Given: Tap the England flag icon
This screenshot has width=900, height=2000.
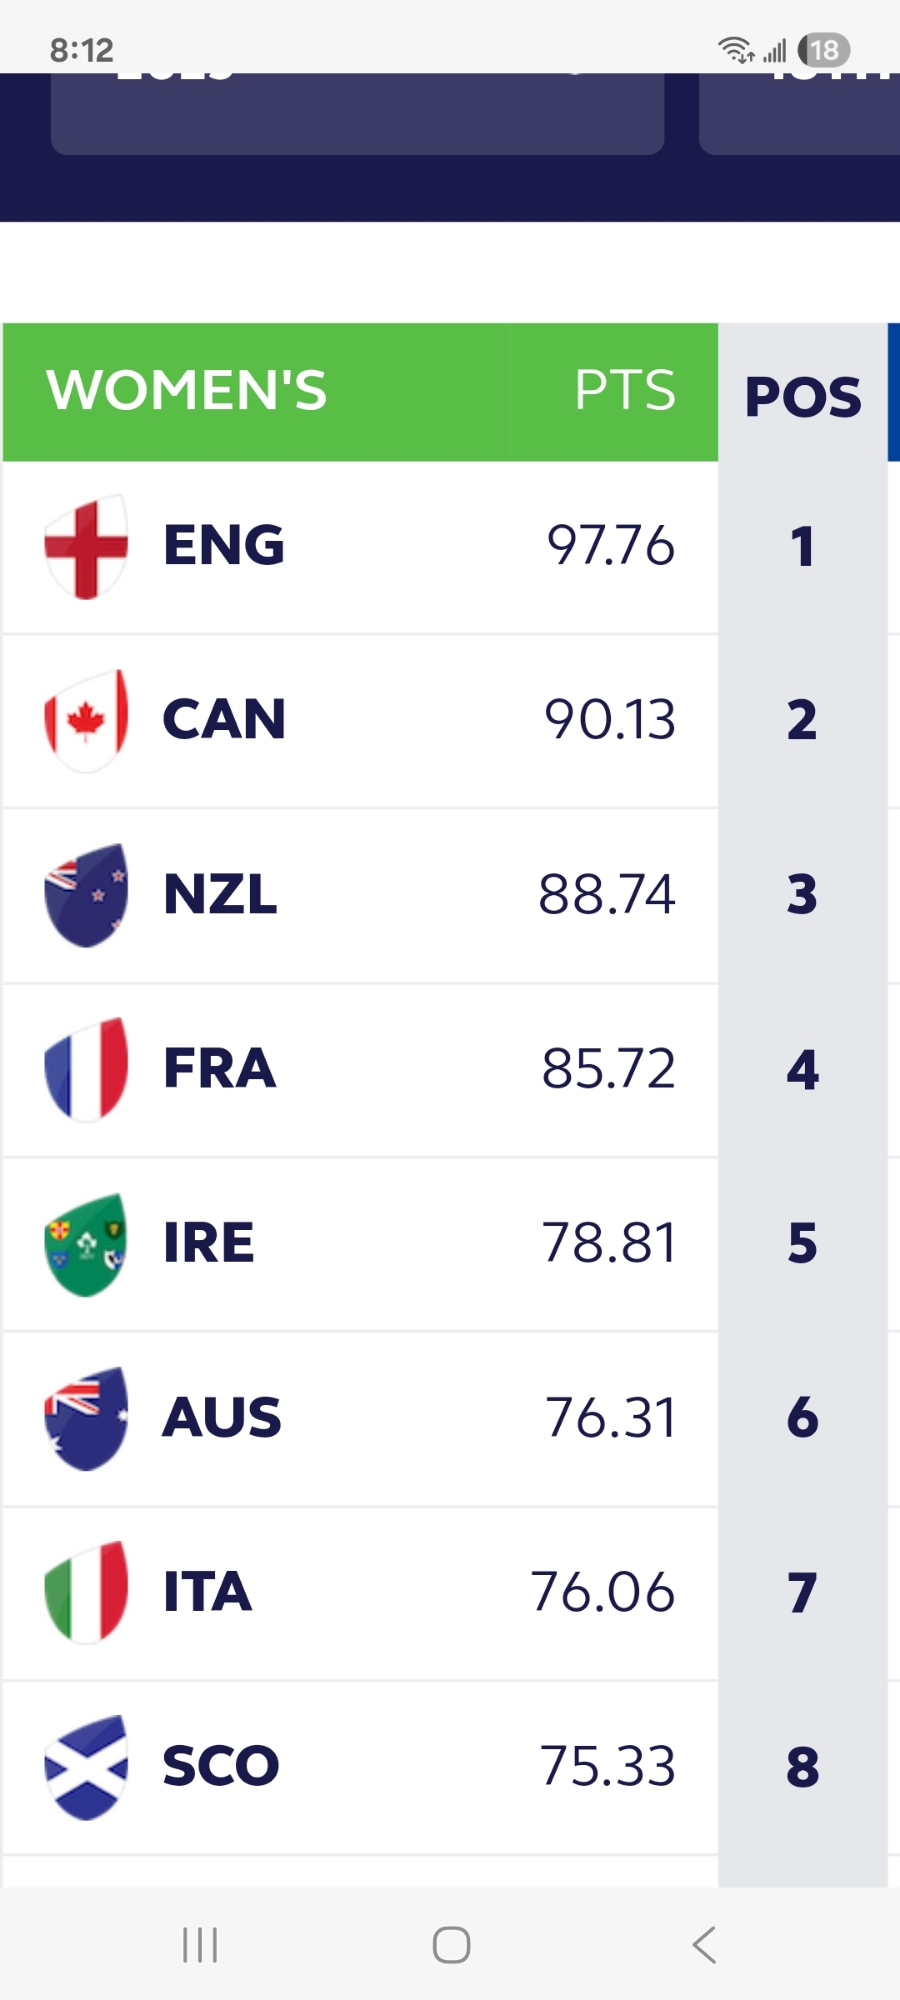Looking at the screenshot, I should [x=86, y=547].
